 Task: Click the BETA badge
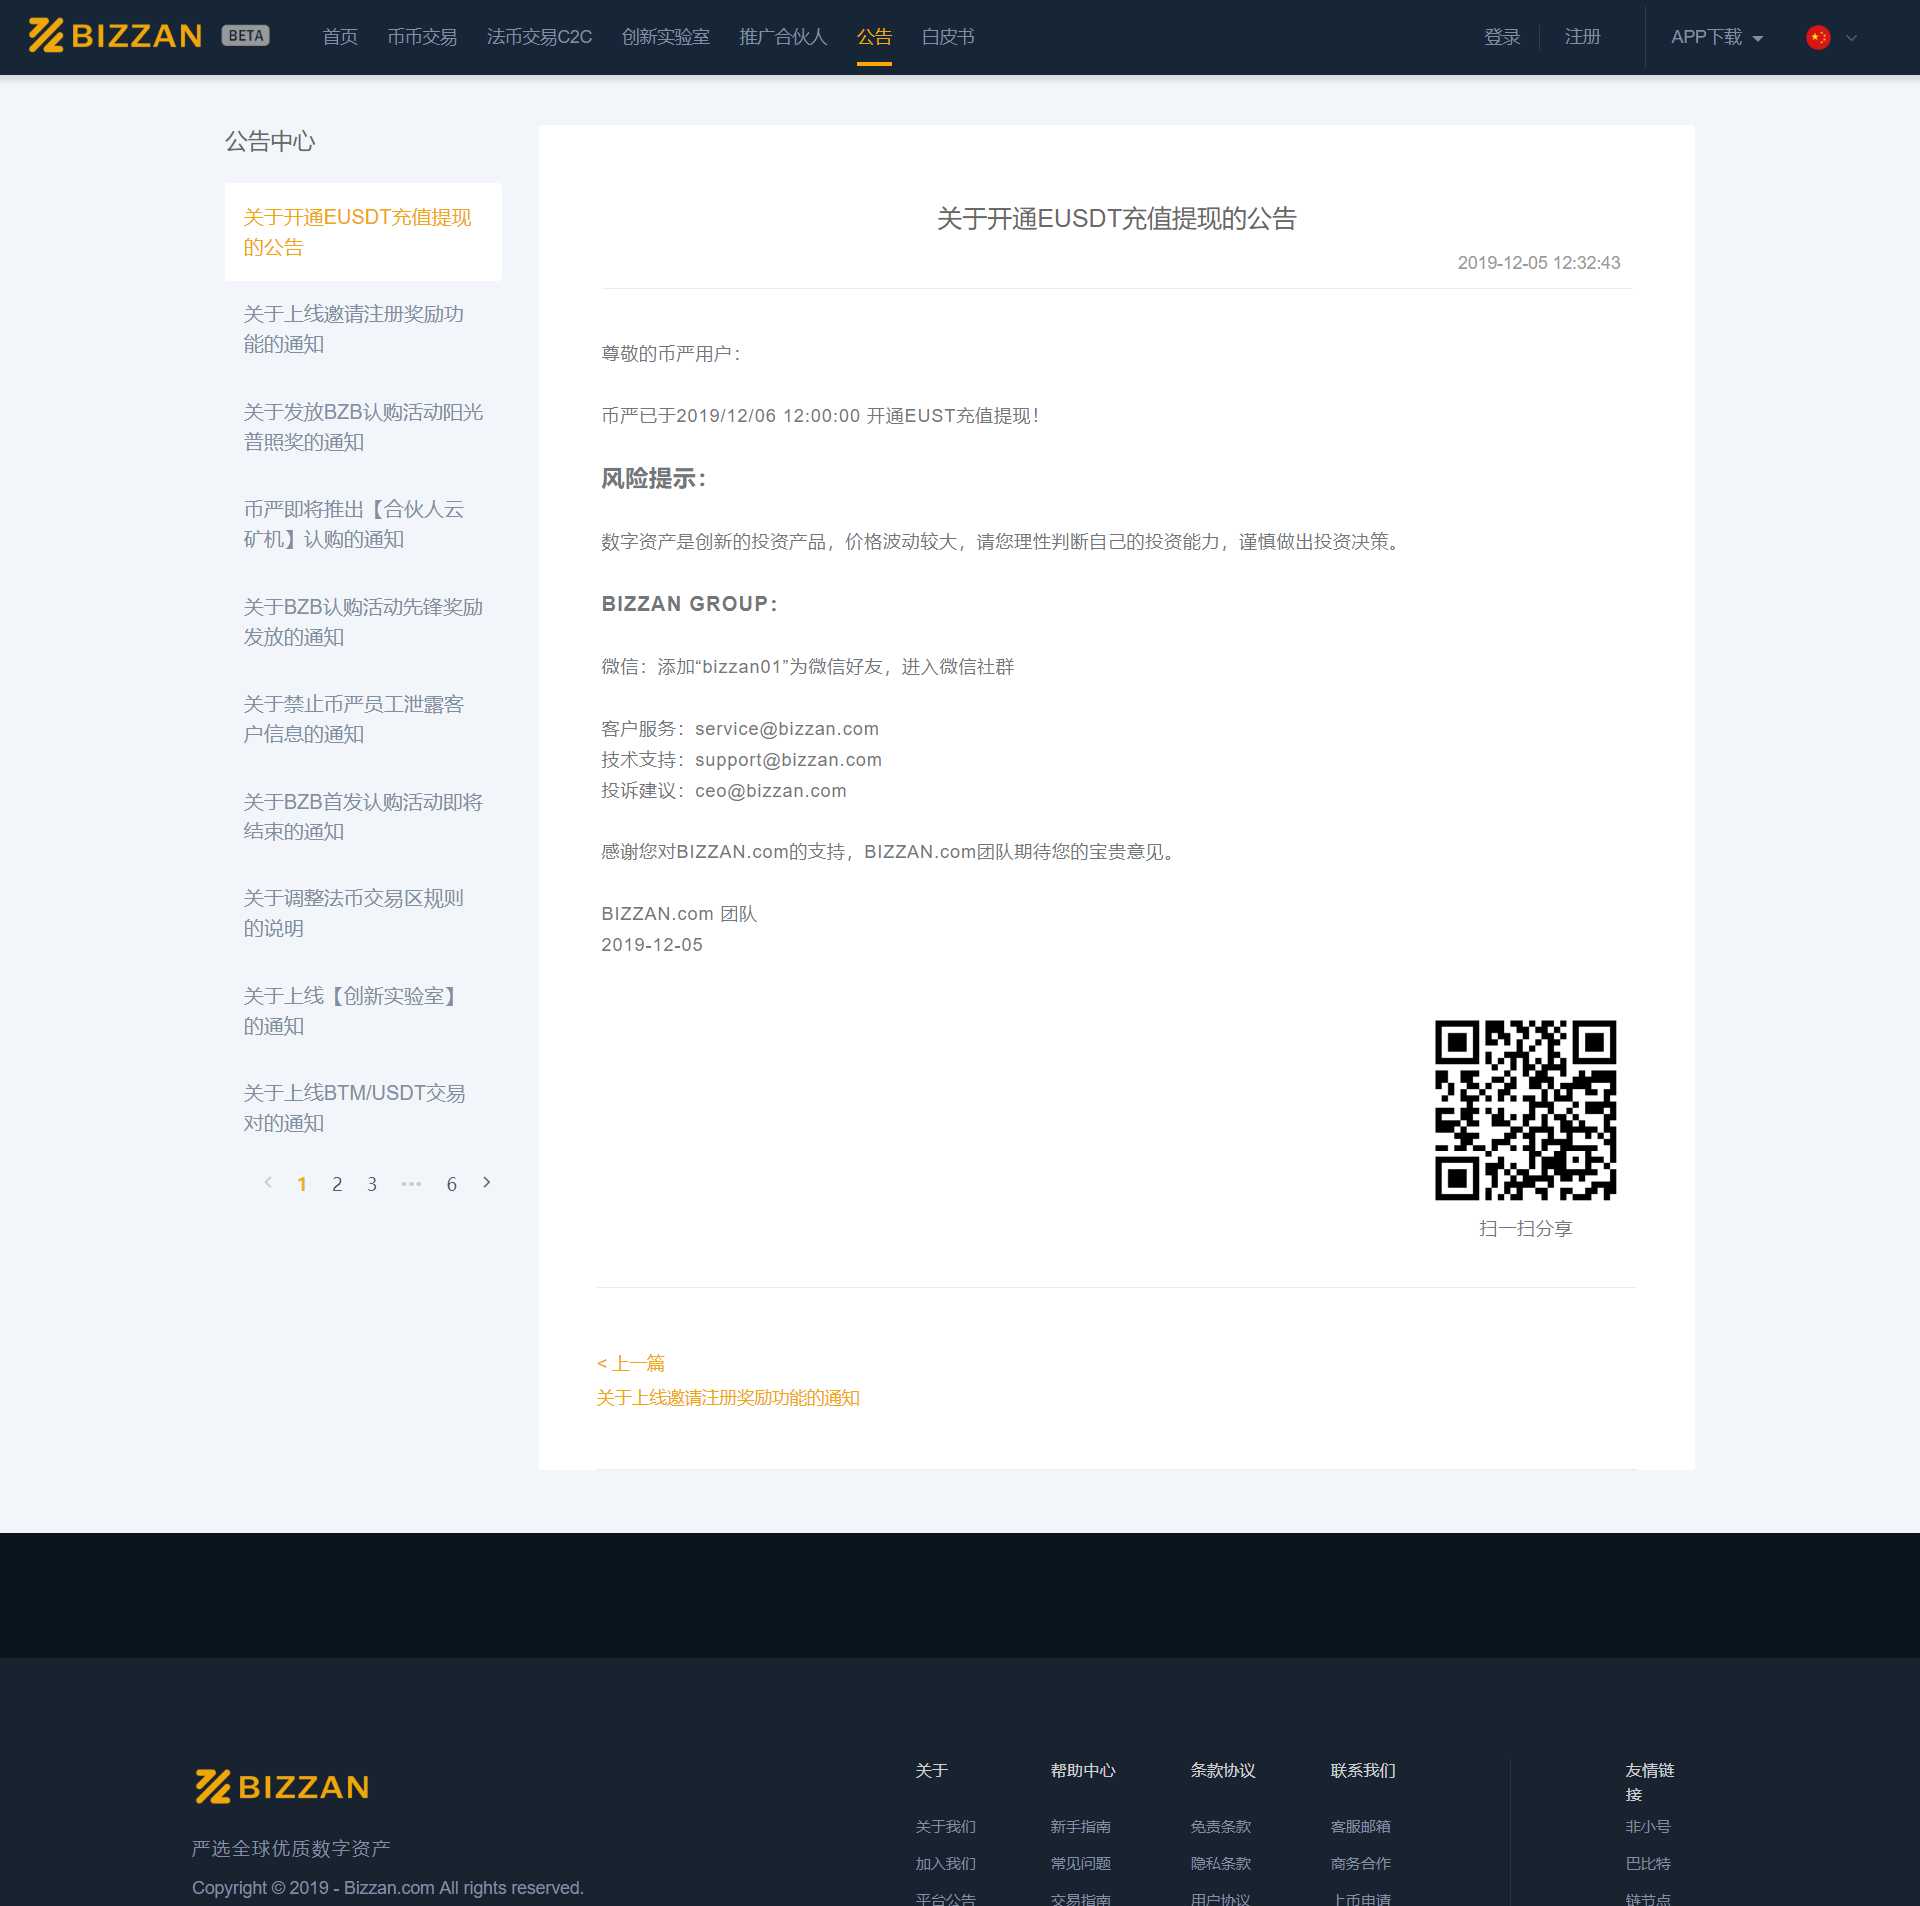pyautogui.click(x=246, y=36)
